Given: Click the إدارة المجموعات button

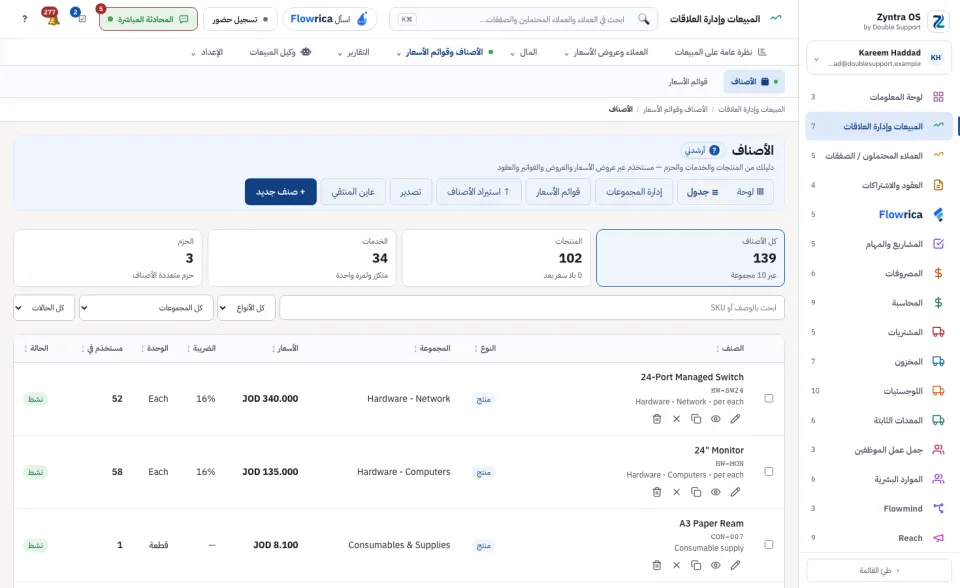Looking at the screenshot, I should tap(634, 192).
